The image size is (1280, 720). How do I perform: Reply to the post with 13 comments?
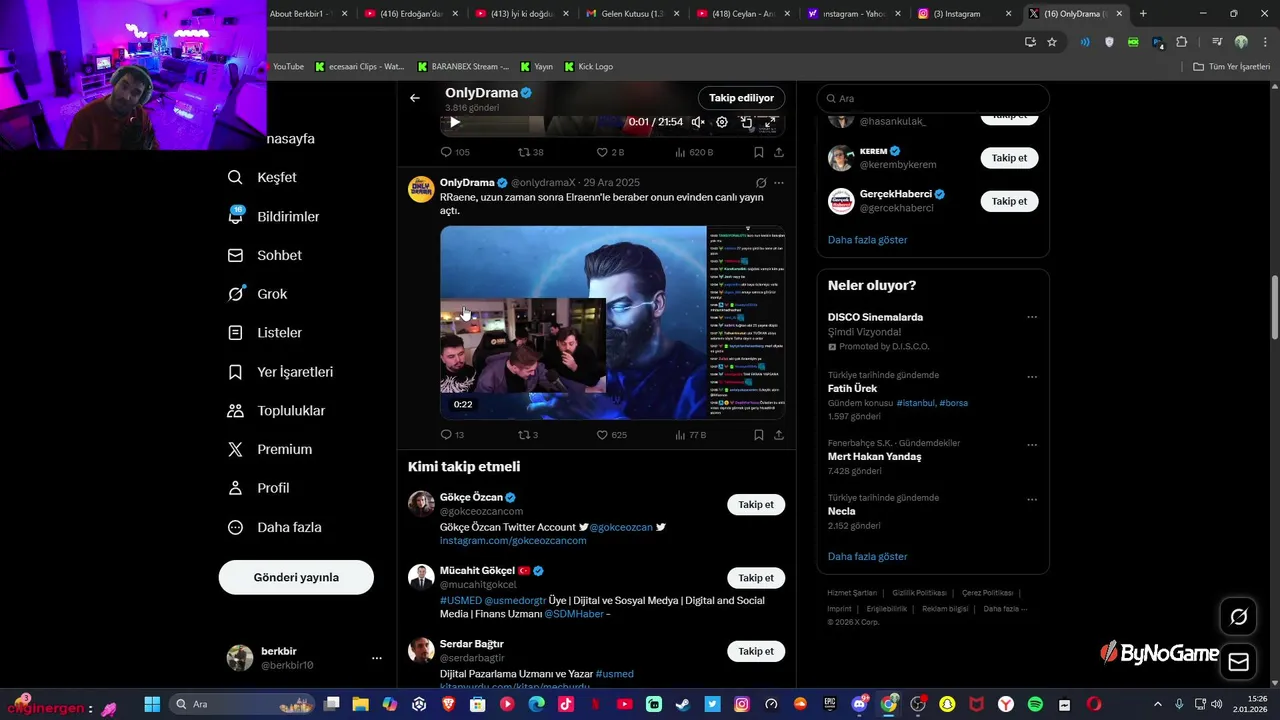tap(452, 435)
